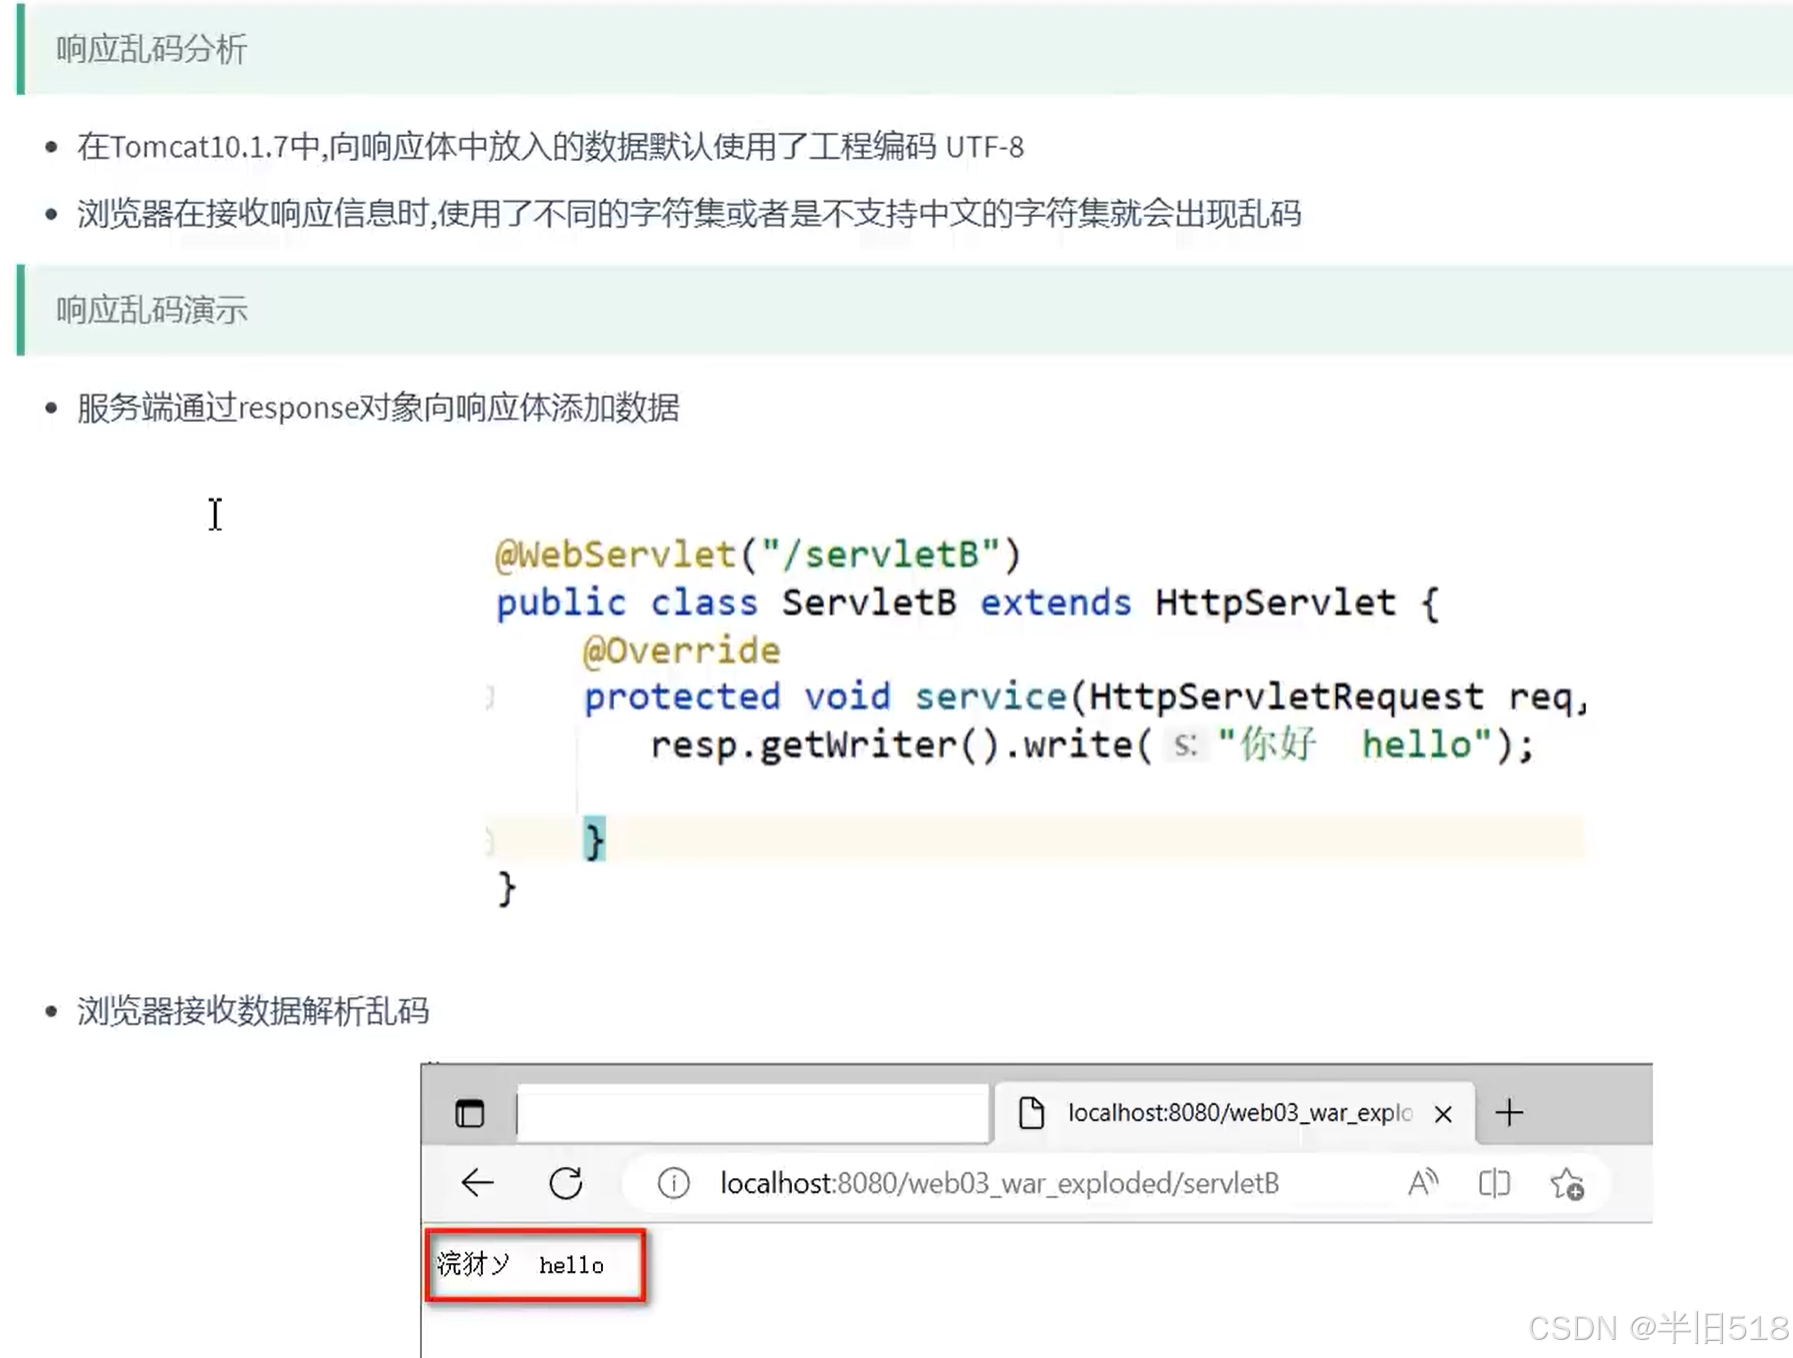Click the 响应乱码演示 heading
1793x1358 pixels.
click(x=151, y=310)
